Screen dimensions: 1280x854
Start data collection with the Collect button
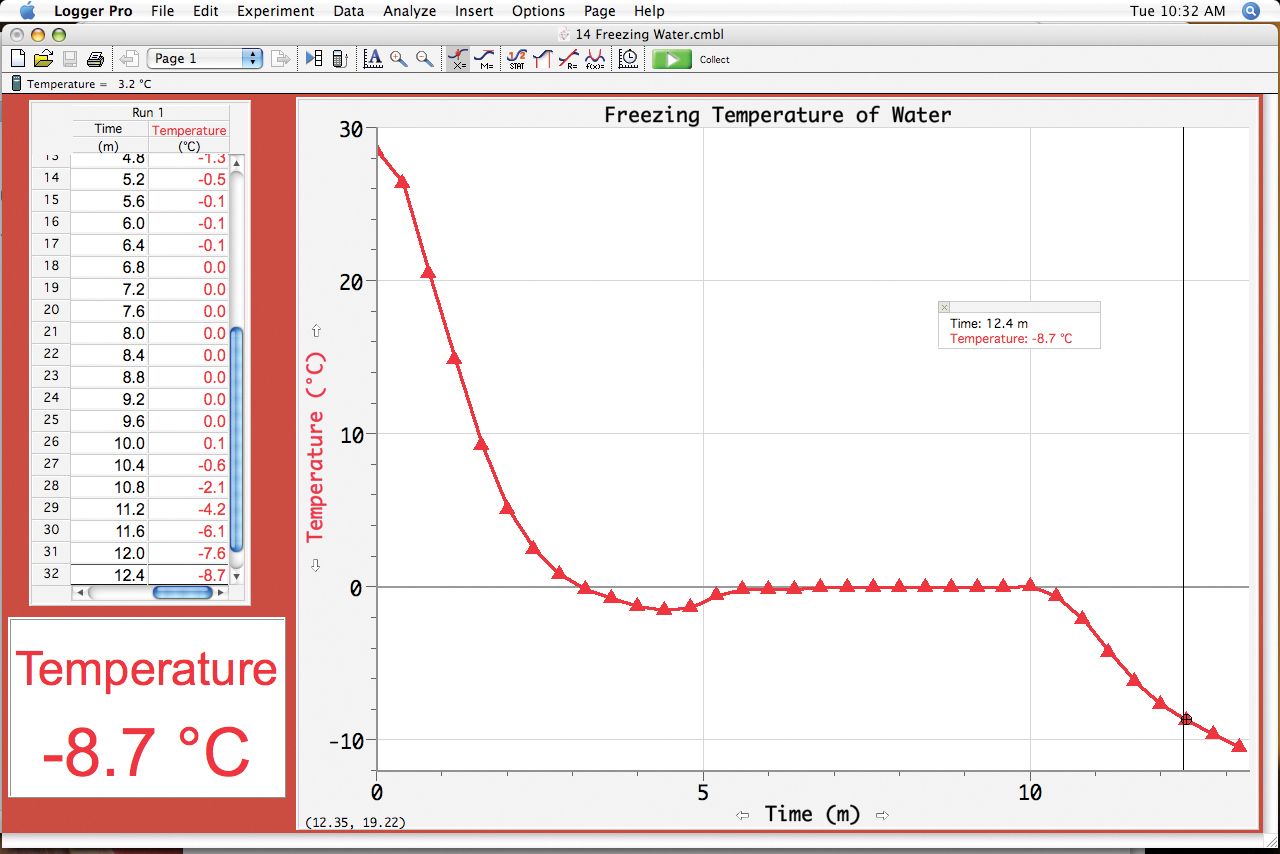click(x=670, y=58)
